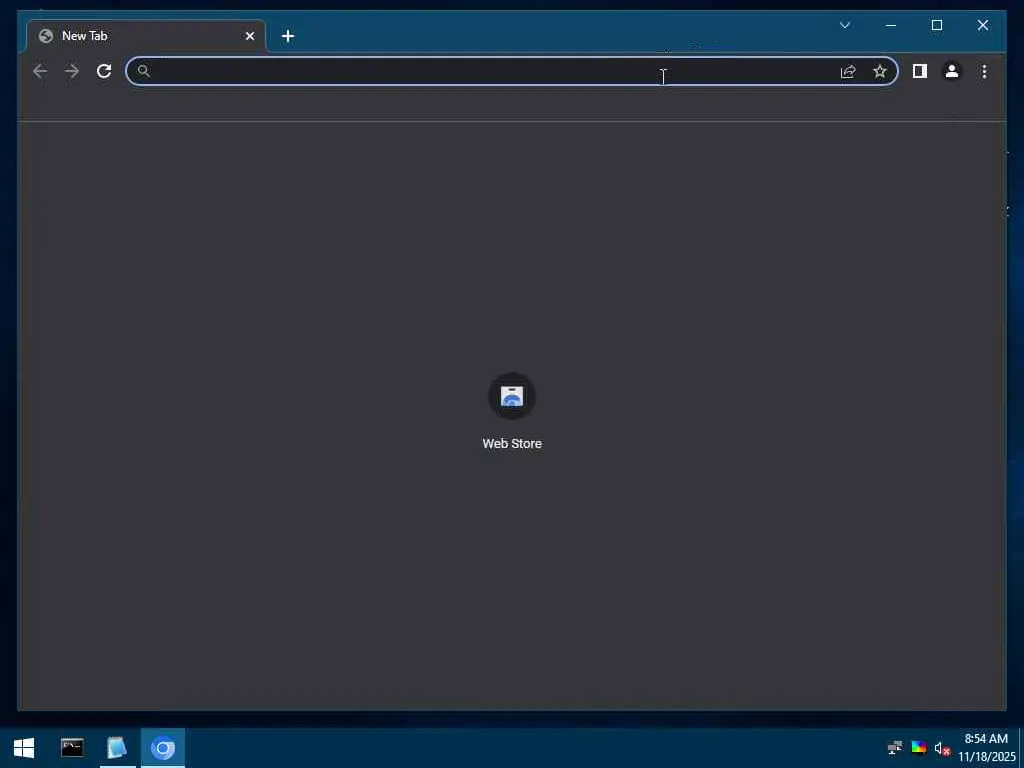Maximize the browser window
The width and height of the screenshot is (1024, 768).
pos(936,25)
